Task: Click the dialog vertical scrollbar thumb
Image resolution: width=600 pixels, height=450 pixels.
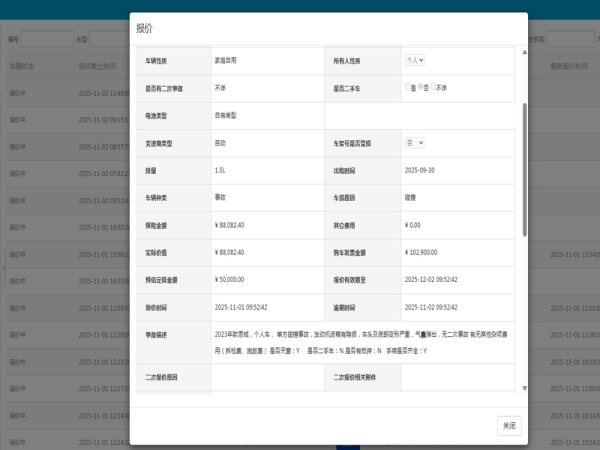Action: [523, 170]
